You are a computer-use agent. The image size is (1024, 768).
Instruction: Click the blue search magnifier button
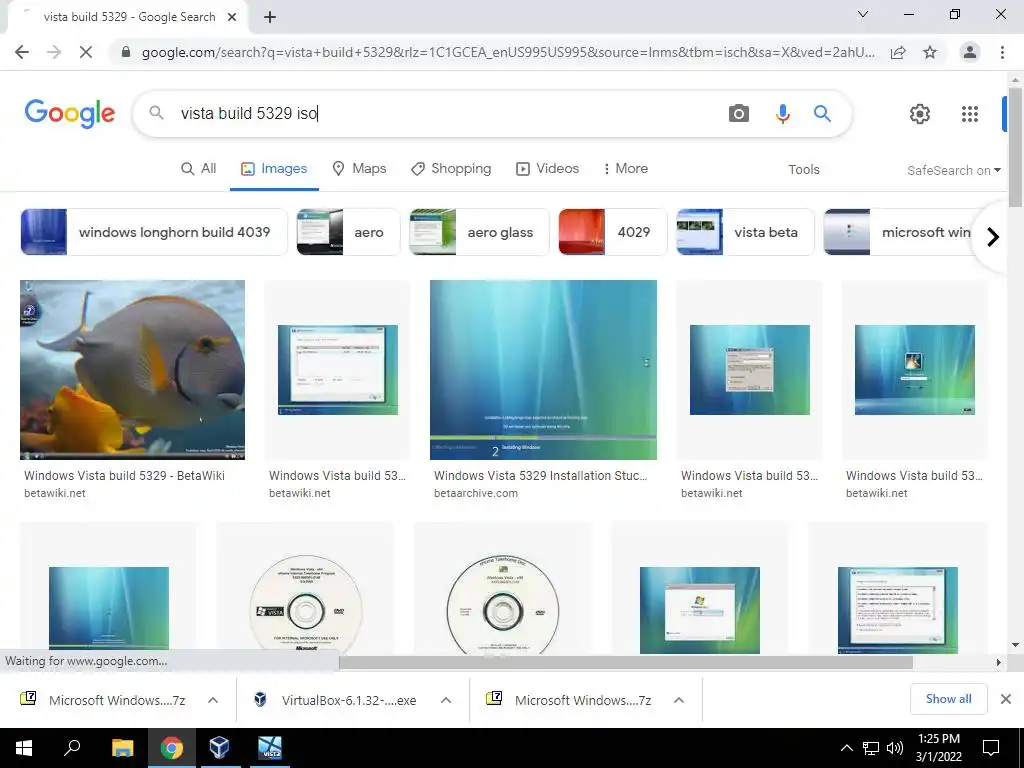click(822, 114)
